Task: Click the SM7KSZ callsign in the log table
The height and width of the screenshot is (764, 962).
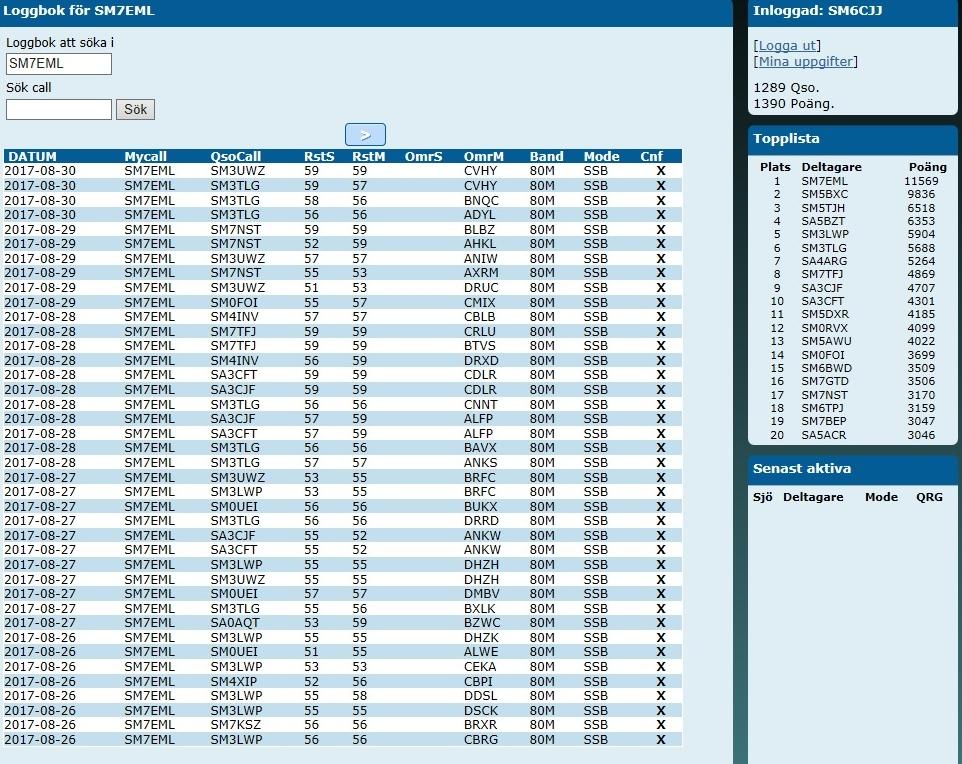Action: tap(235, 725)
